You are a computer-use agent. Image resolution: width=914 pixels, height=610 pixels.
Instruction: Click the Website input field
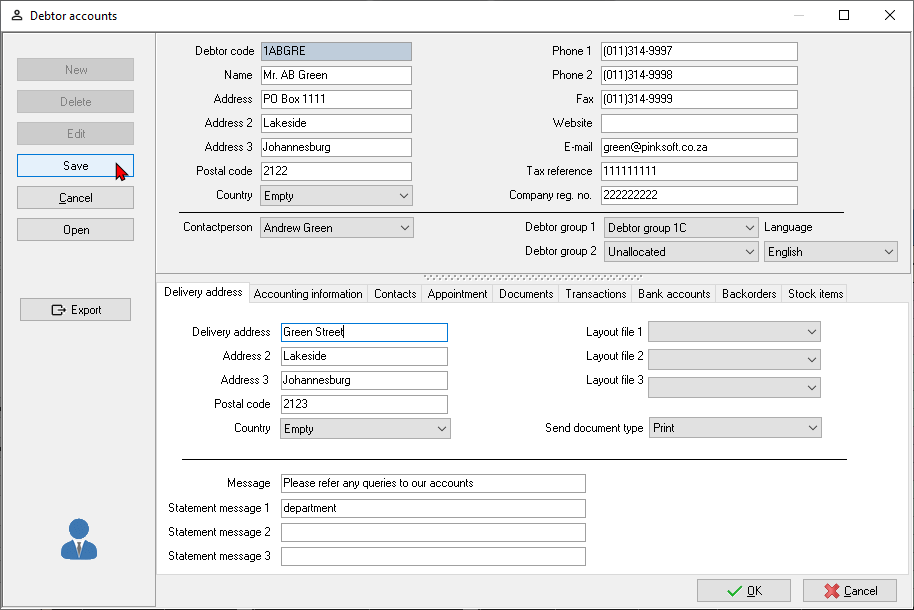pos(699,123)
